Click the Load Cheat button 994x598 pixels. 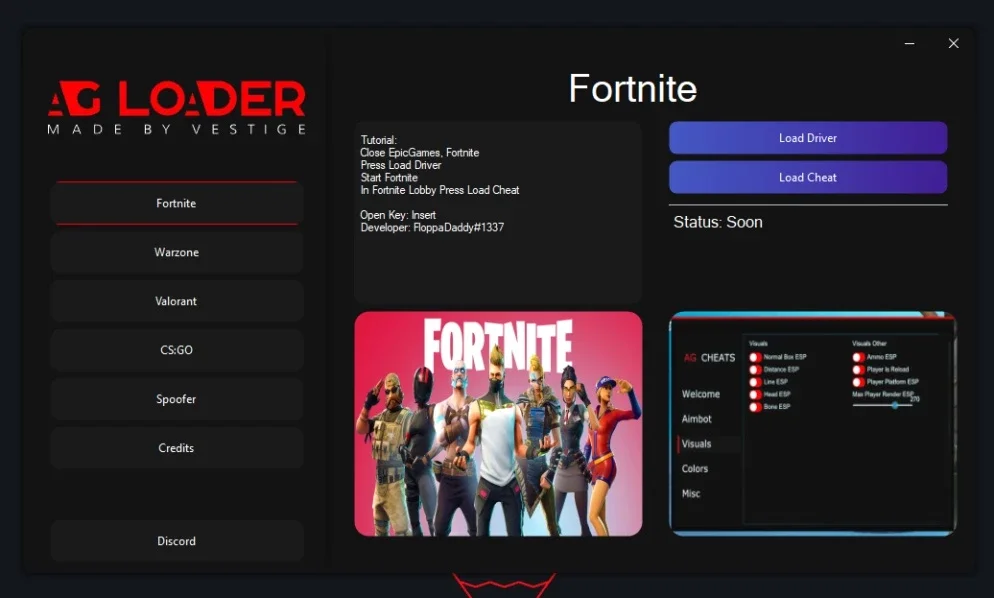tap(808, 178)
